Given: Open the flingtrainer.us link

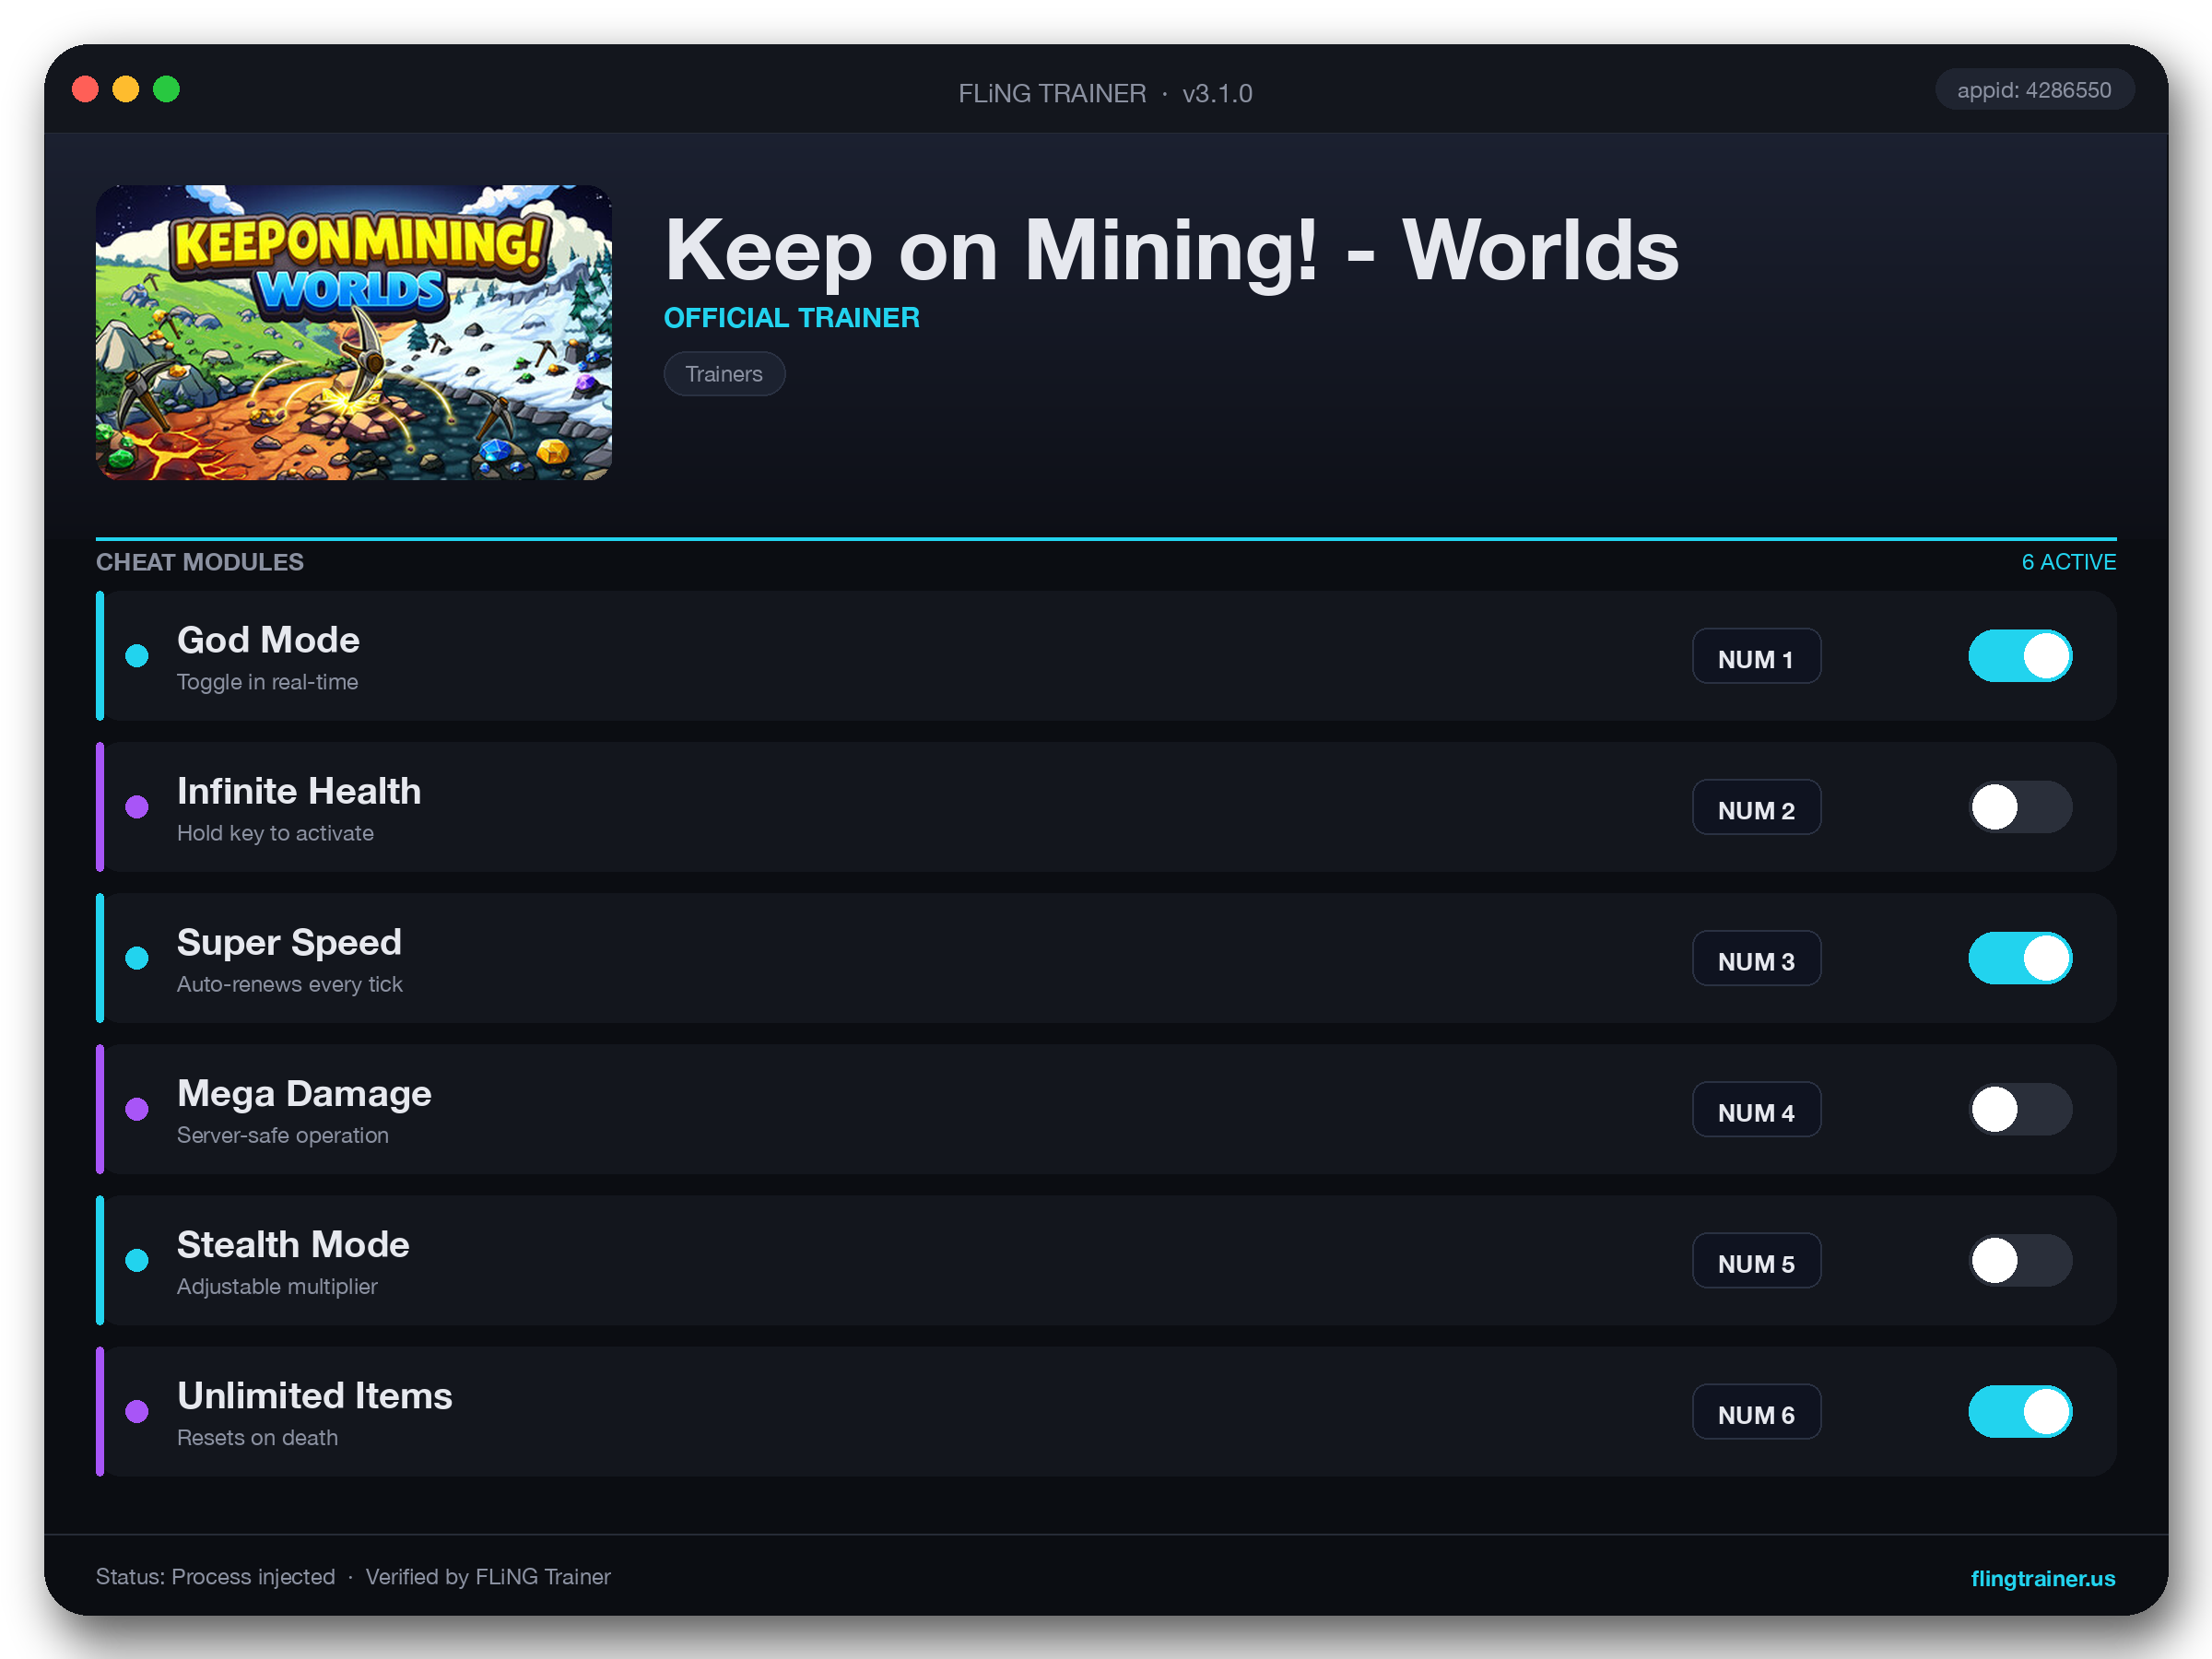Looking at the screenshot, I should point(2042,1578).
